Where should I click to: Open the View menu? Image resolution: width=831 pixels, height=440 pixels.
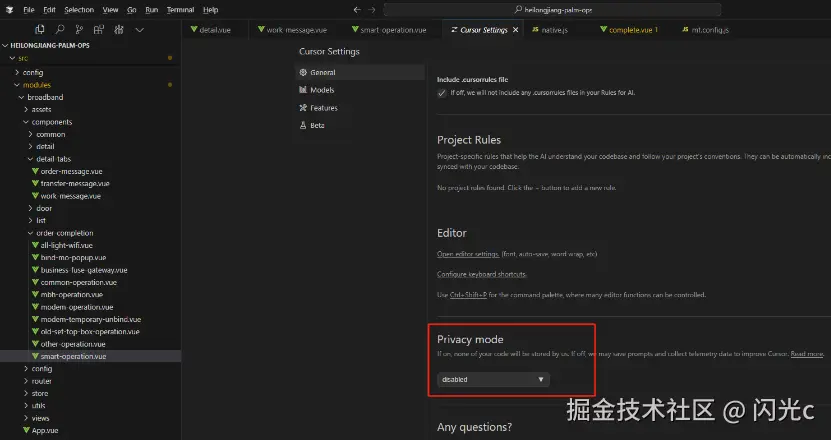coord(110,10)
